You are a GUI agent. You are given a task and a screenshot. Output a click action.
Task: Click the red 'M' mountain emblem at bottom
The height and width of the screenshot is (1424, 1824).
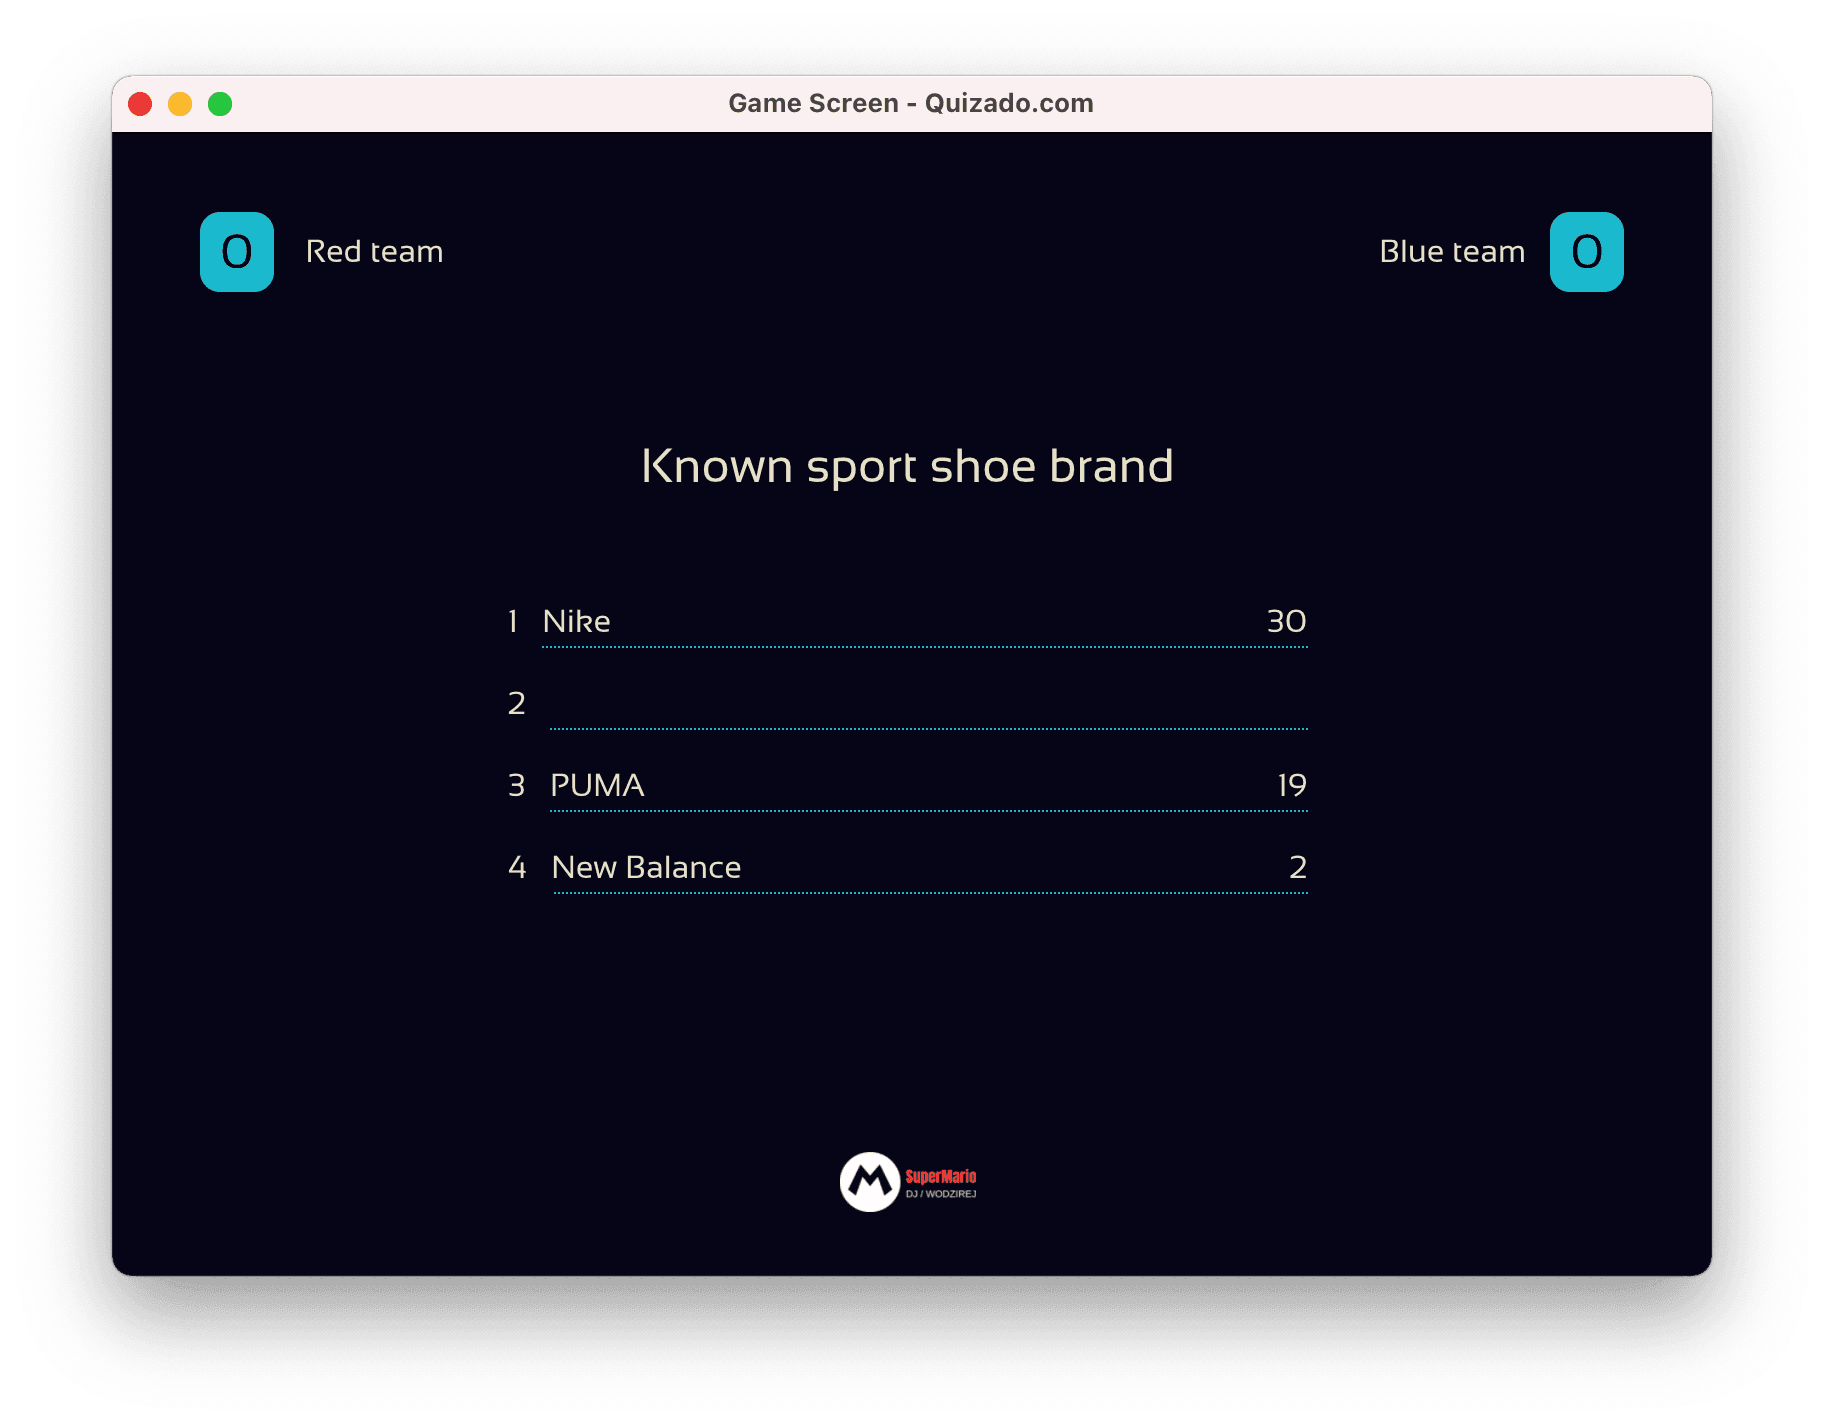[869, 1182]
